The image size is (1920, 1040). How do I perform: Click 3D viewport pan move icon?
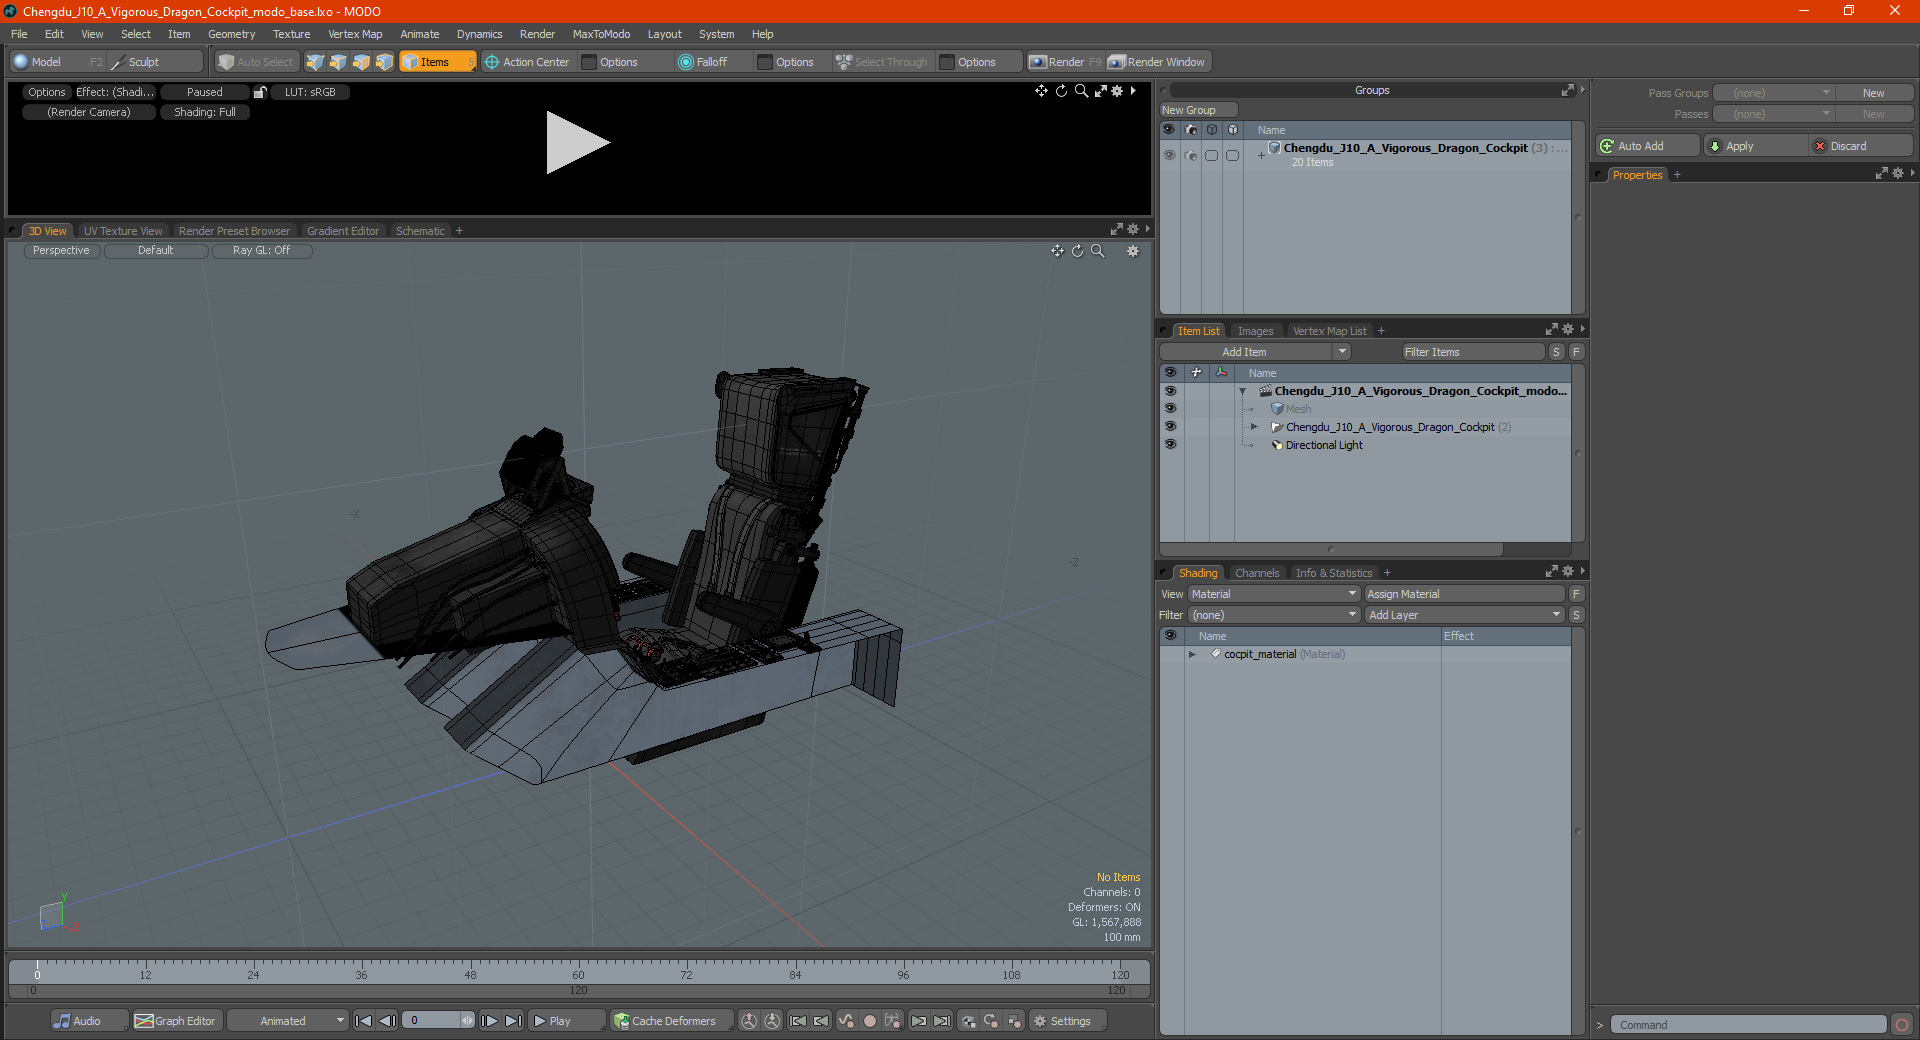coord(1057,251)
